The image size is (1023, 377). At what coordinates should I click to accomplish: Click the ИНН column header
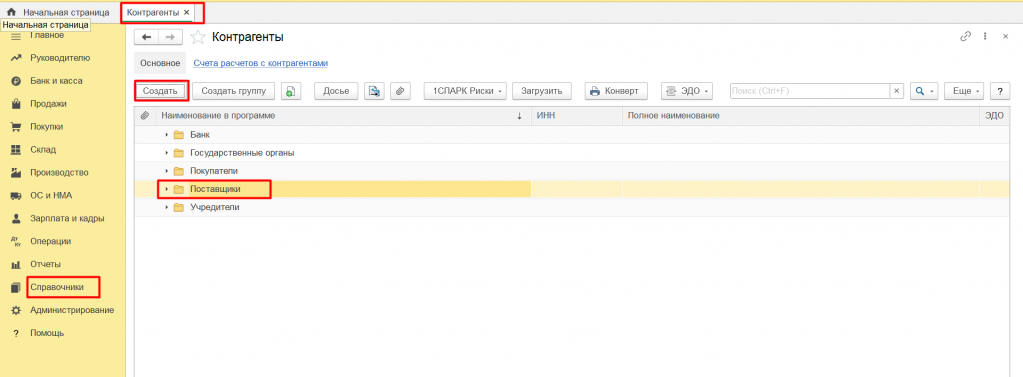[x=577, y=115]
